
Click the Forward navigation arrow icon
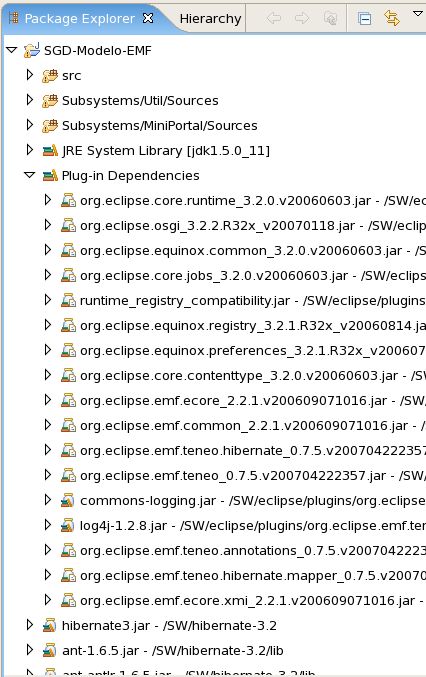point(302,18)
